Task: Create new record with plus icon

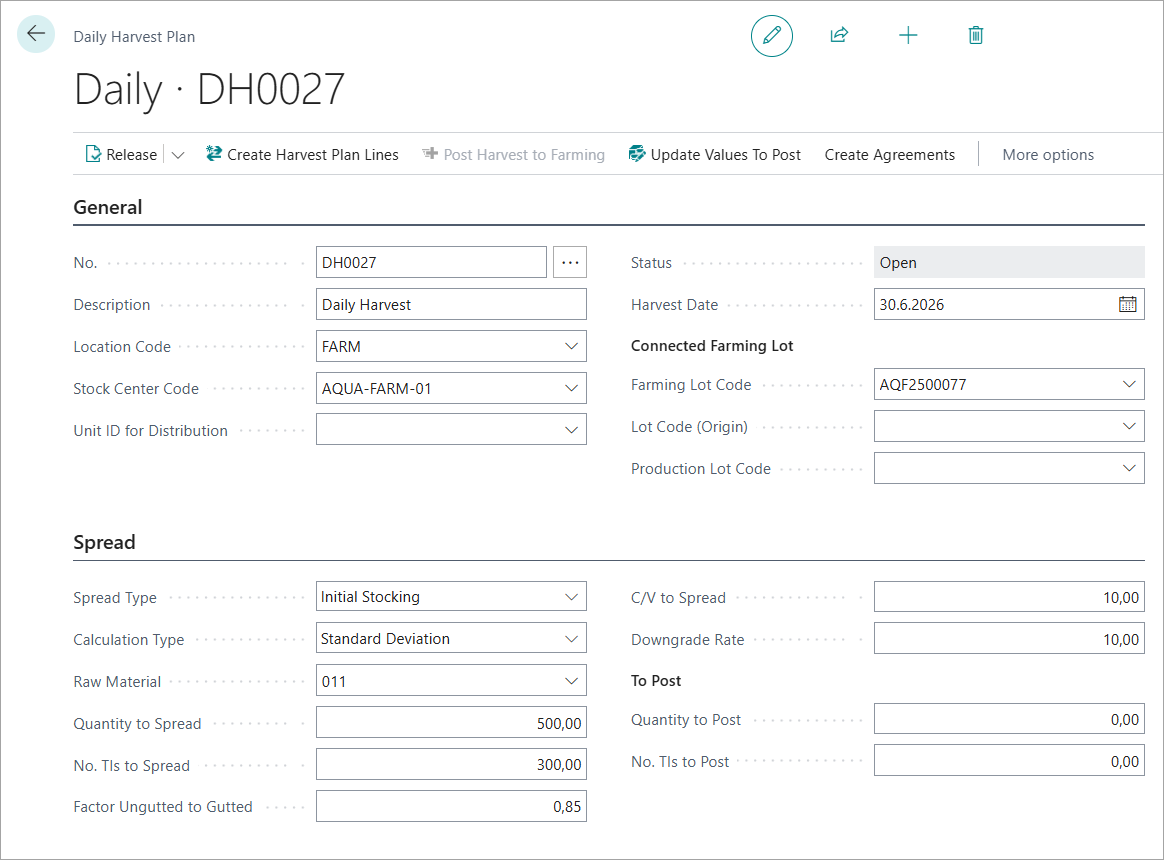Action: [908, 35]
